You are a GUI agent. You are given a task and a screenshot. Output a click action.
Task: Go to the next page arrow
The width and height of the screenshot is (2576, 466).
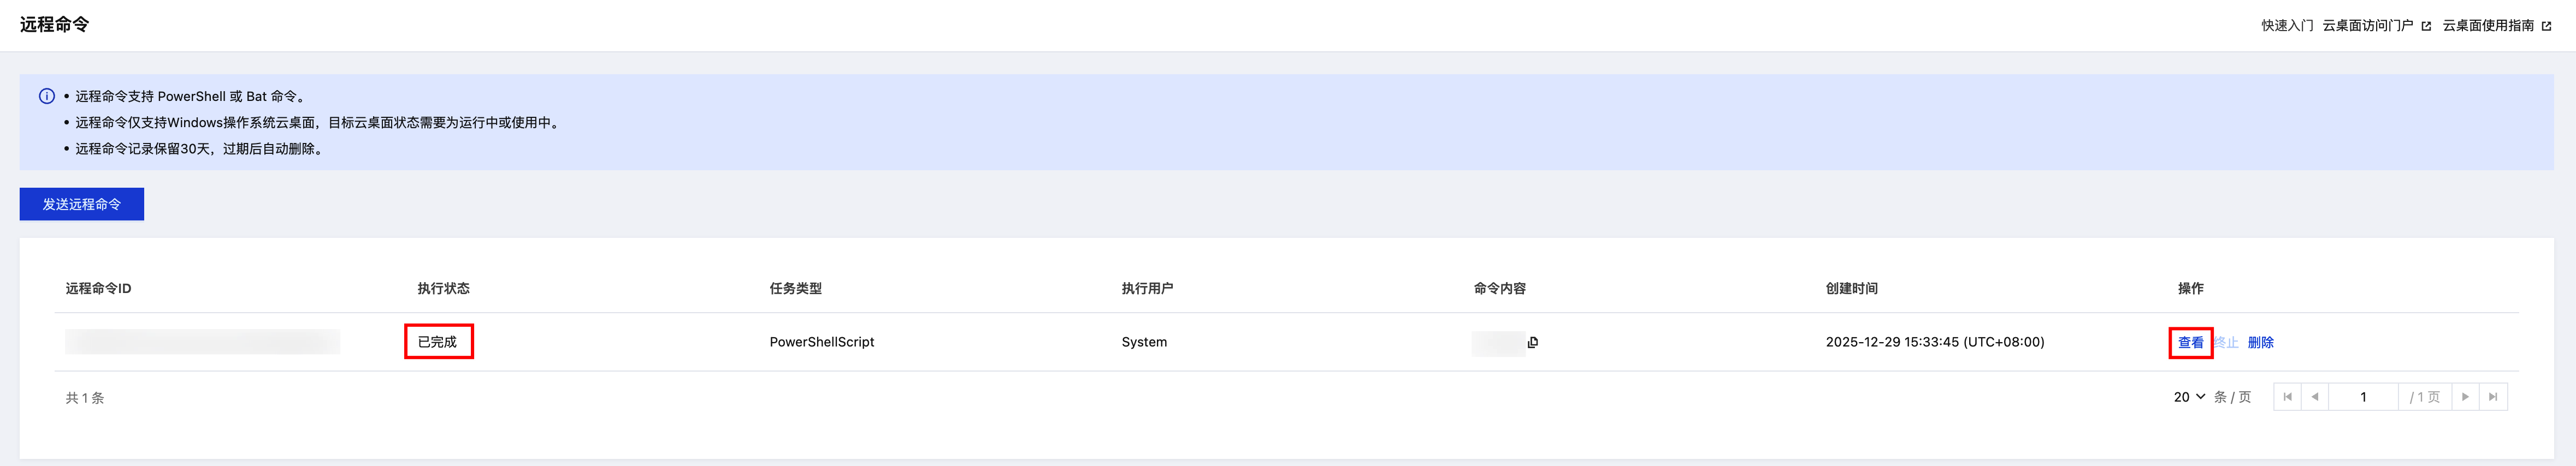[2465, 397]
